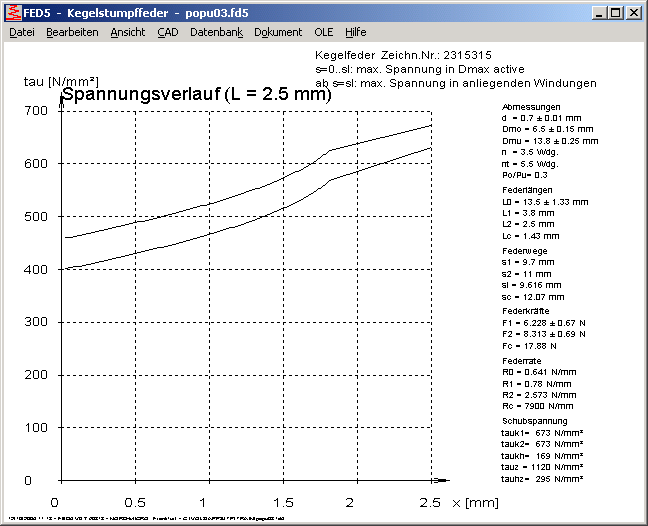Click the x [mm] axis label

[472, 500]
